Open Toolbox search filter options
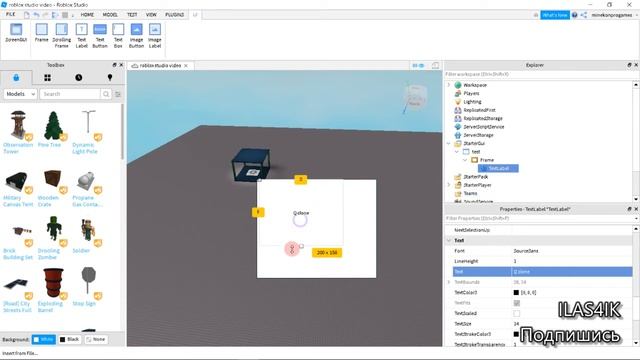This screenshot has width=640, height=360. pyautogui.click(x=118, y=94)
